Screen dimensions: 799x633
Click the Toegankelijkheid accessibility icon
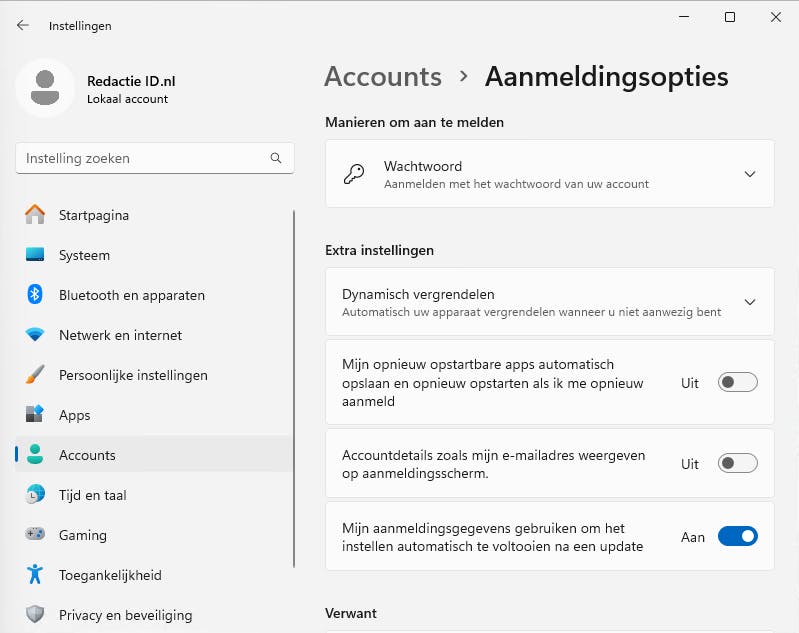pyautogui.click(x=35, y=575)
